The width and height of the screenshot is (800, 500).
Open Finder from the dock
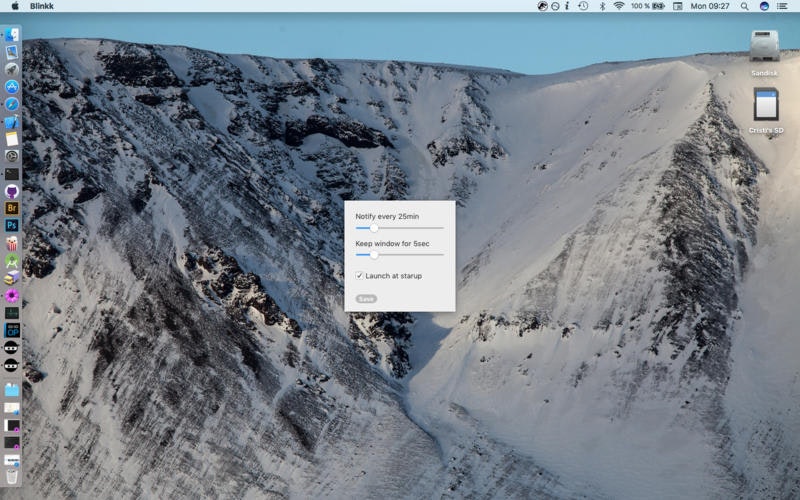pyautogui.click(x=12, y=35)
